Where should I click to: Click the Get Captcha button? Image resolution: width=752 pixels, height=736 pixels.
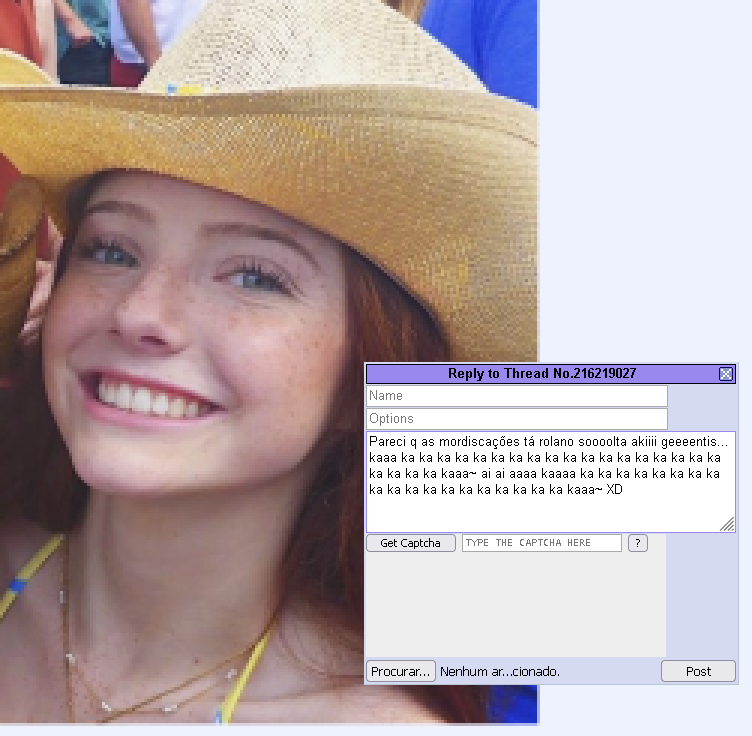(411, 543)
